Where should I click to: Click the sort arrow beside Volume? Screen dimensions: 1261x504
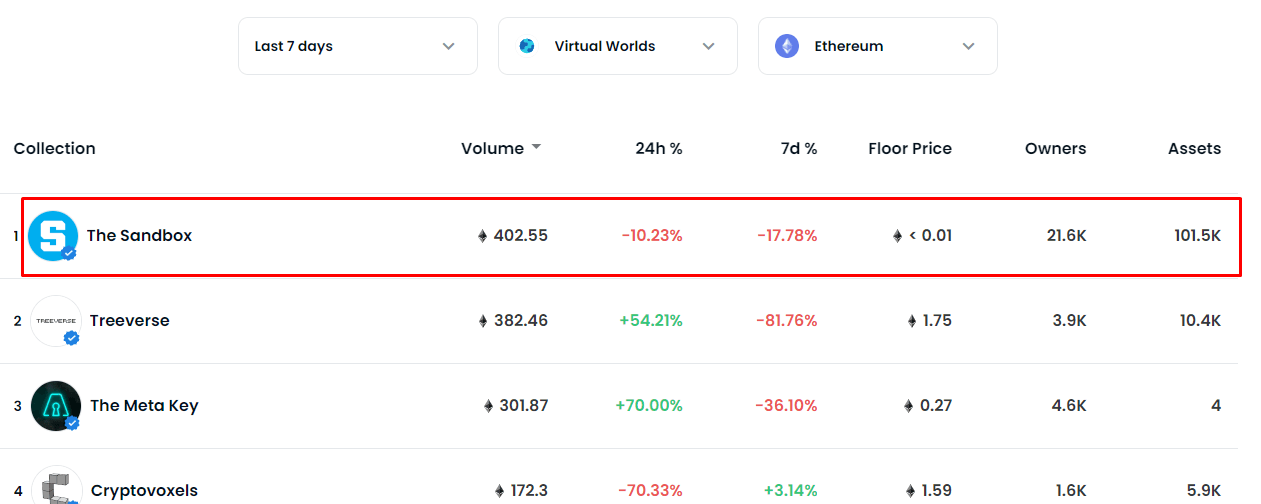(536, 147)
